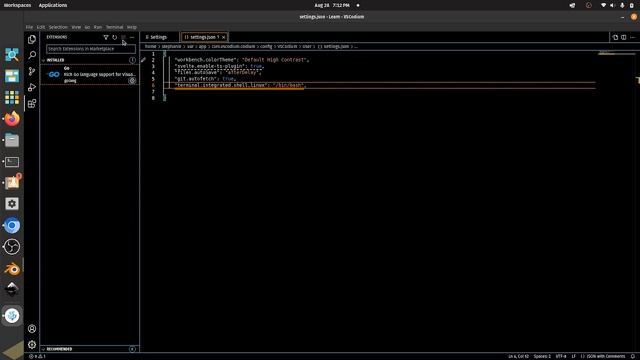The image size is (640, 360).
Task: Open changes icon in editor toolbar
Action: [615, 37]
